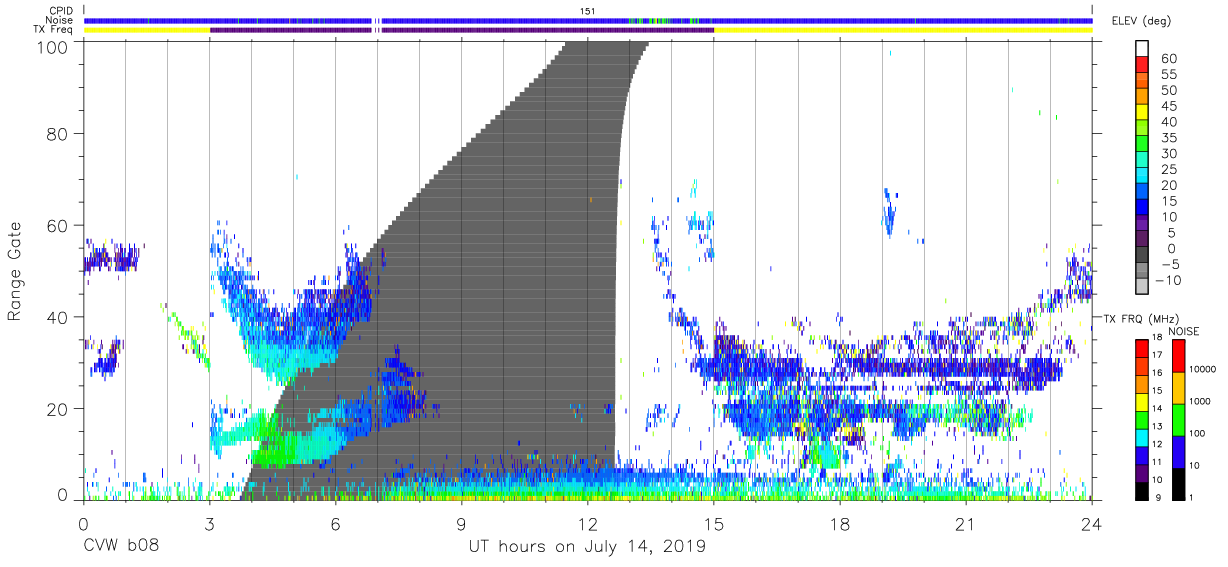Select the CPID value 151
The image size is (1228, 567).
pyautogui.click(x=588, y=10)
